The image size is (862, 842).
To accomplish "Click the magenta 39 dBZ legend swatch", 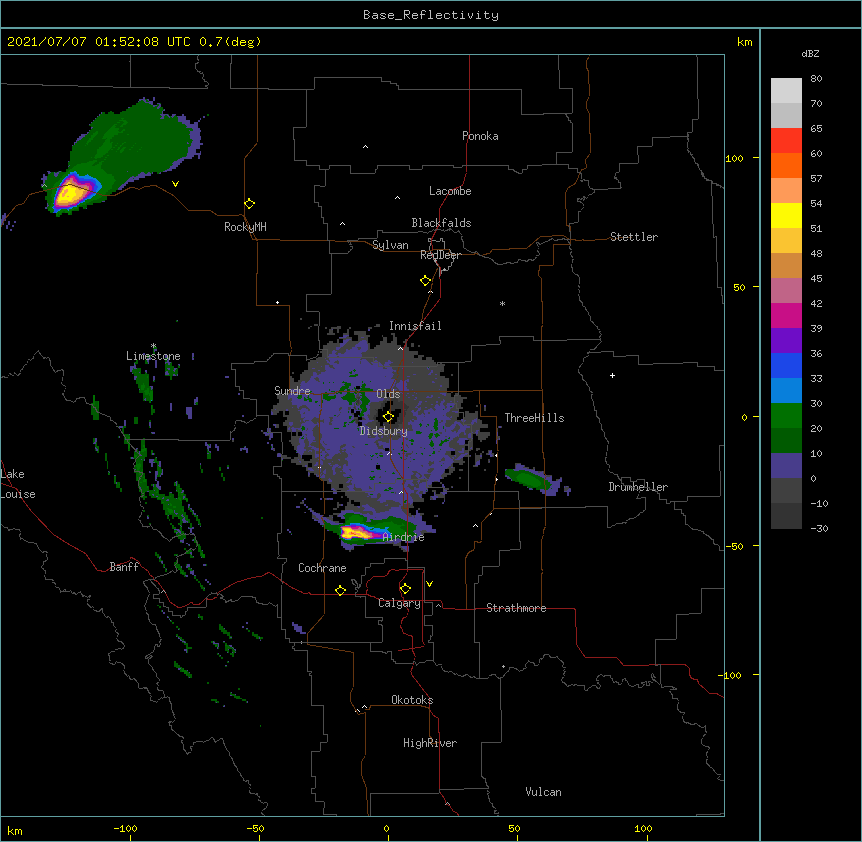I will pyautogui.click(x=786, y=315).
